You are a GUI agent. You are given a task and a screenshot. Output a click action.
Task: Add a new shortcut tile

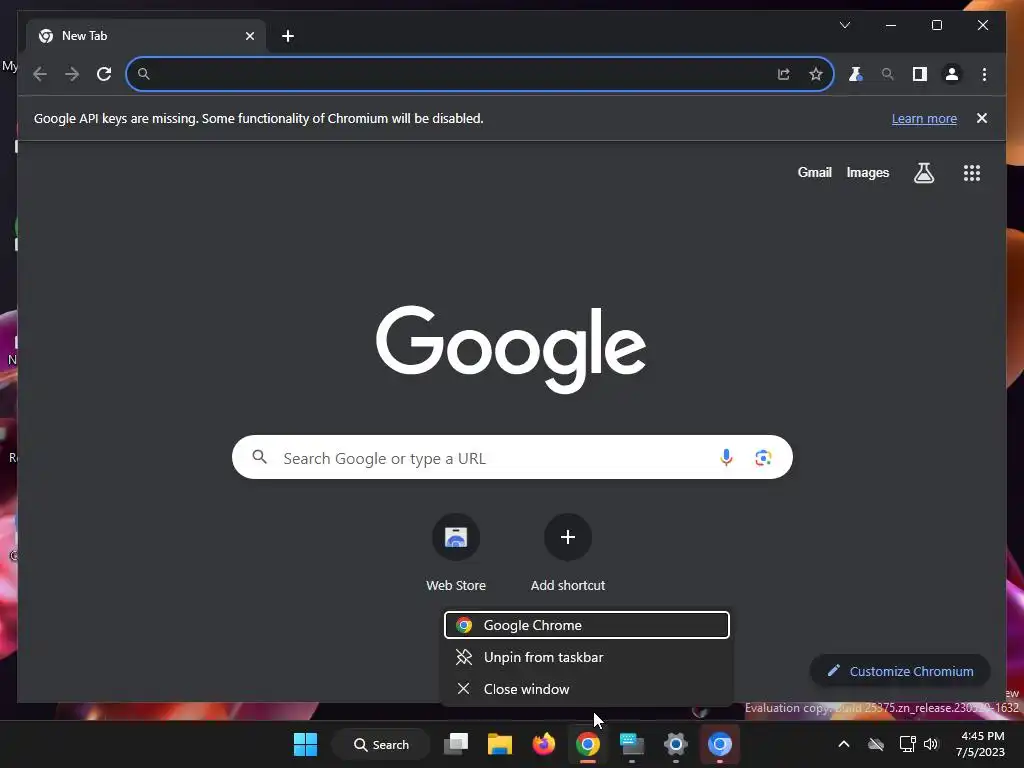click(568, 554)
